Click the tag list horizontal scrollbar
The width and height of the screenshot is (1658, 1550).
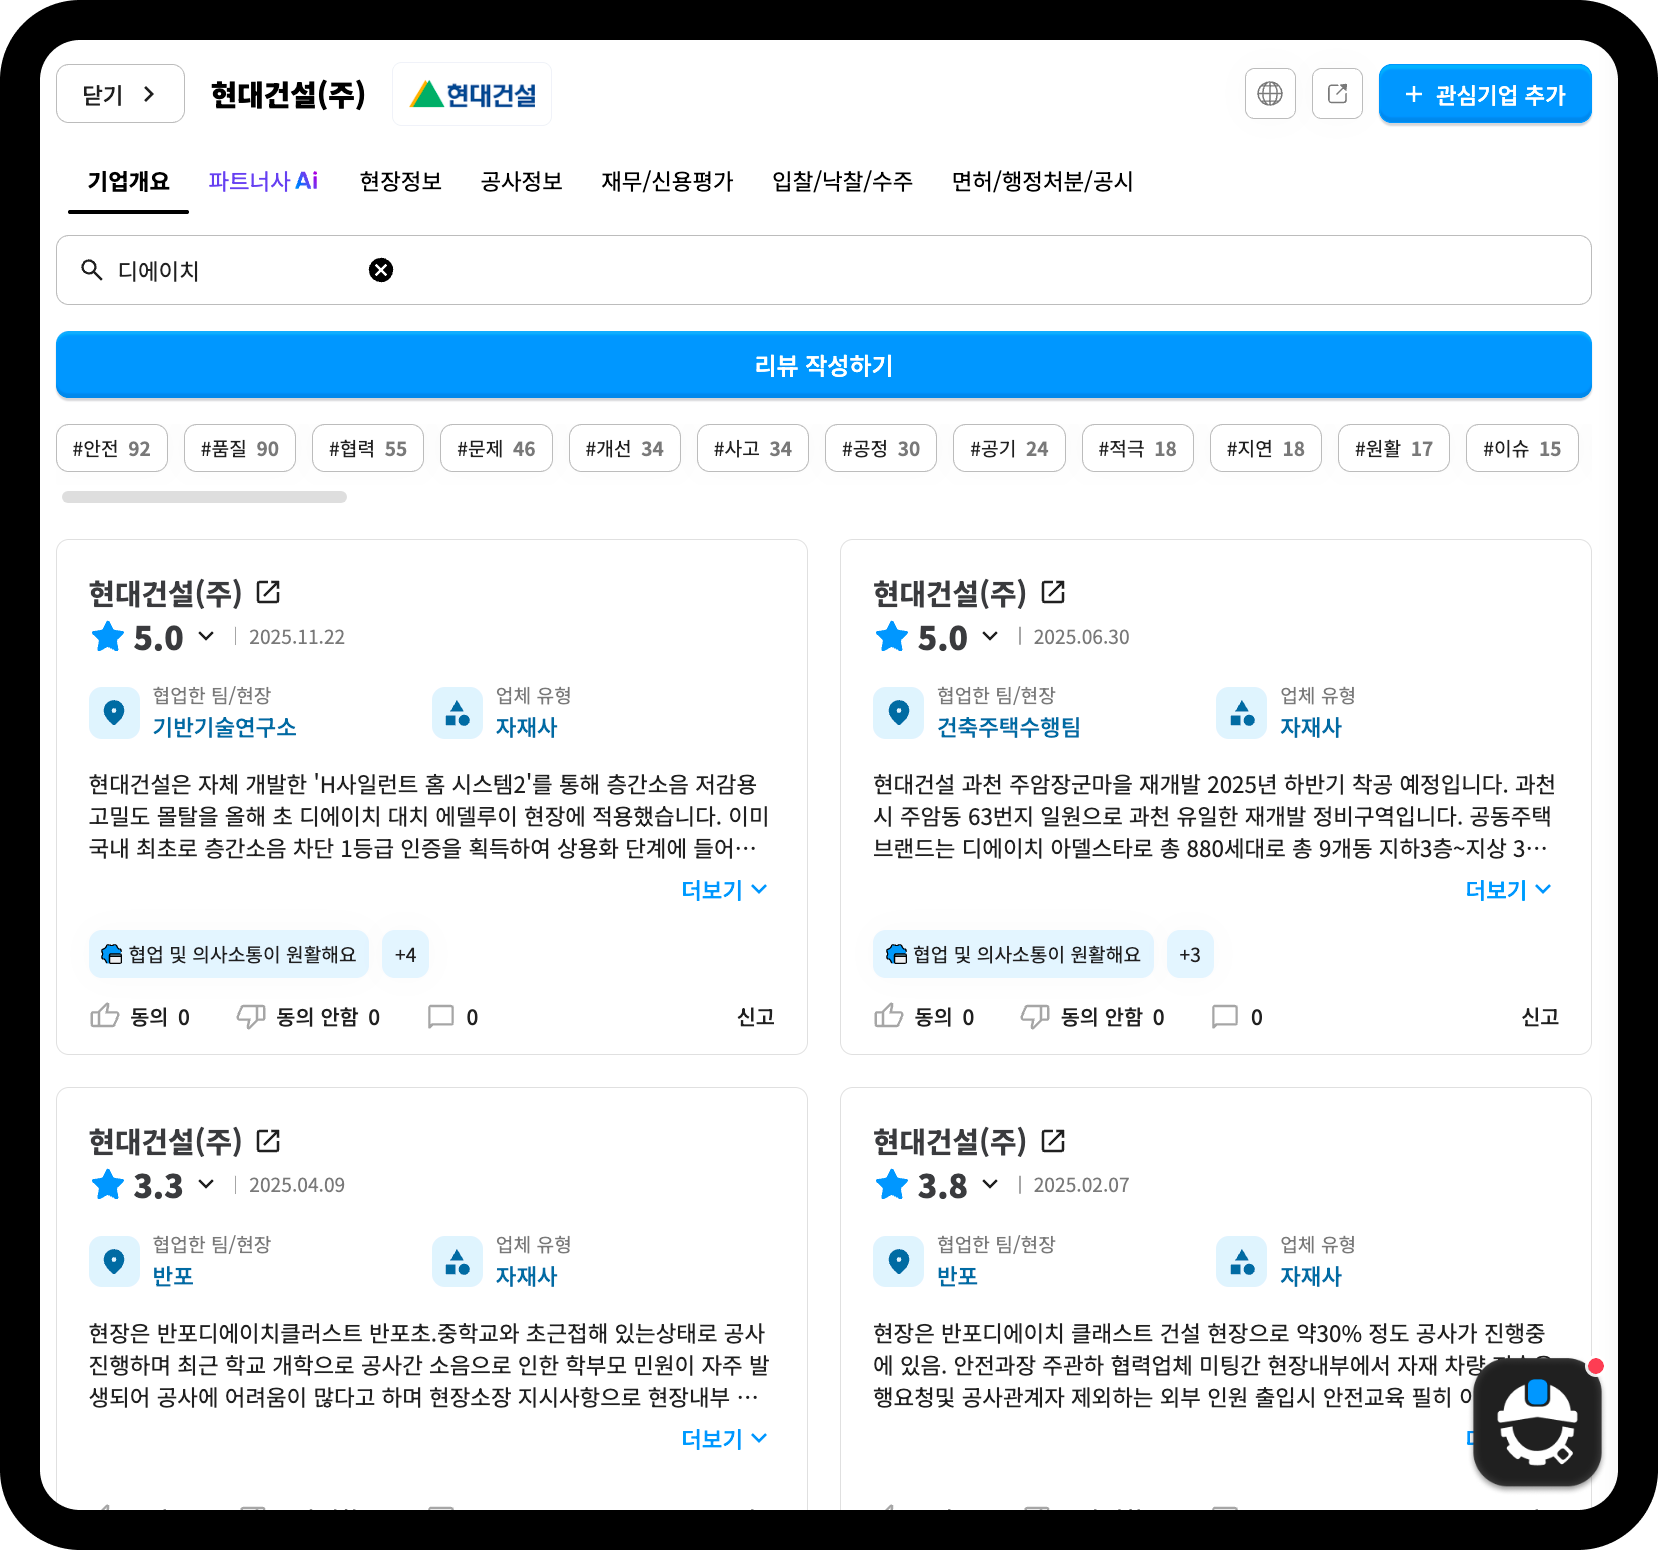(x=204, y=497)
